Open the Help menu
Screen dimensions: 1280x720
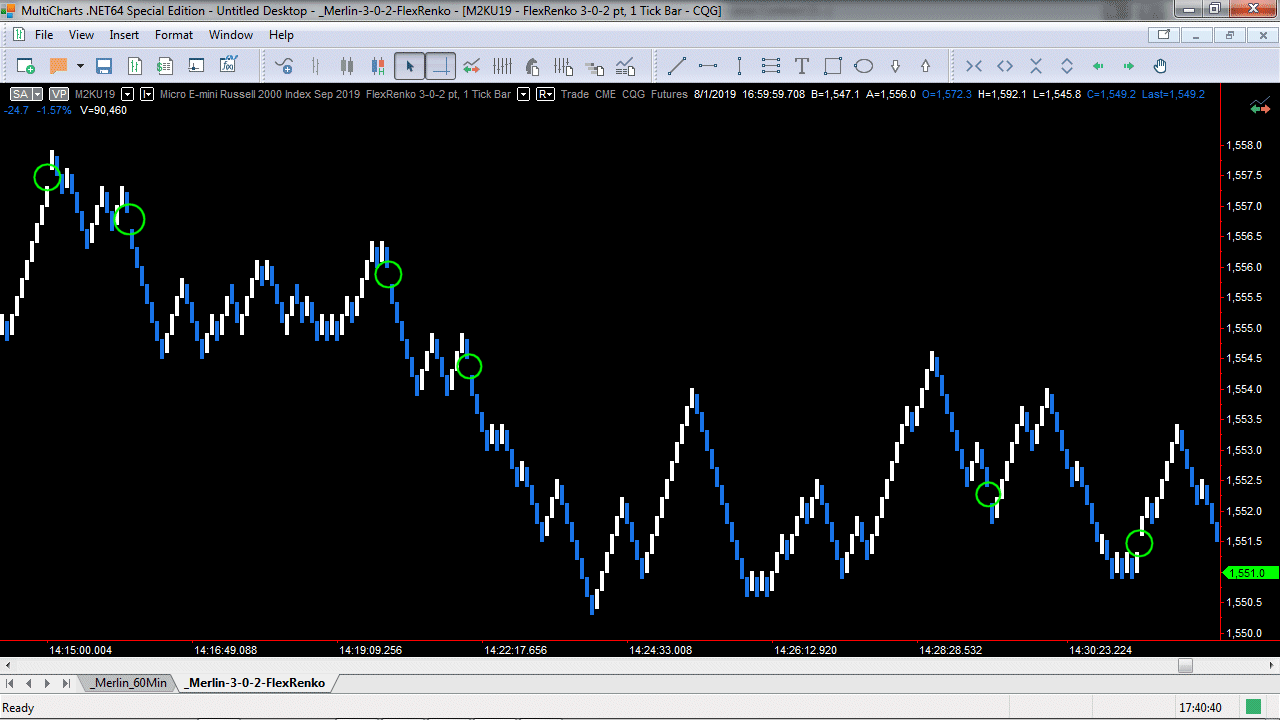[x=282, y=35]
